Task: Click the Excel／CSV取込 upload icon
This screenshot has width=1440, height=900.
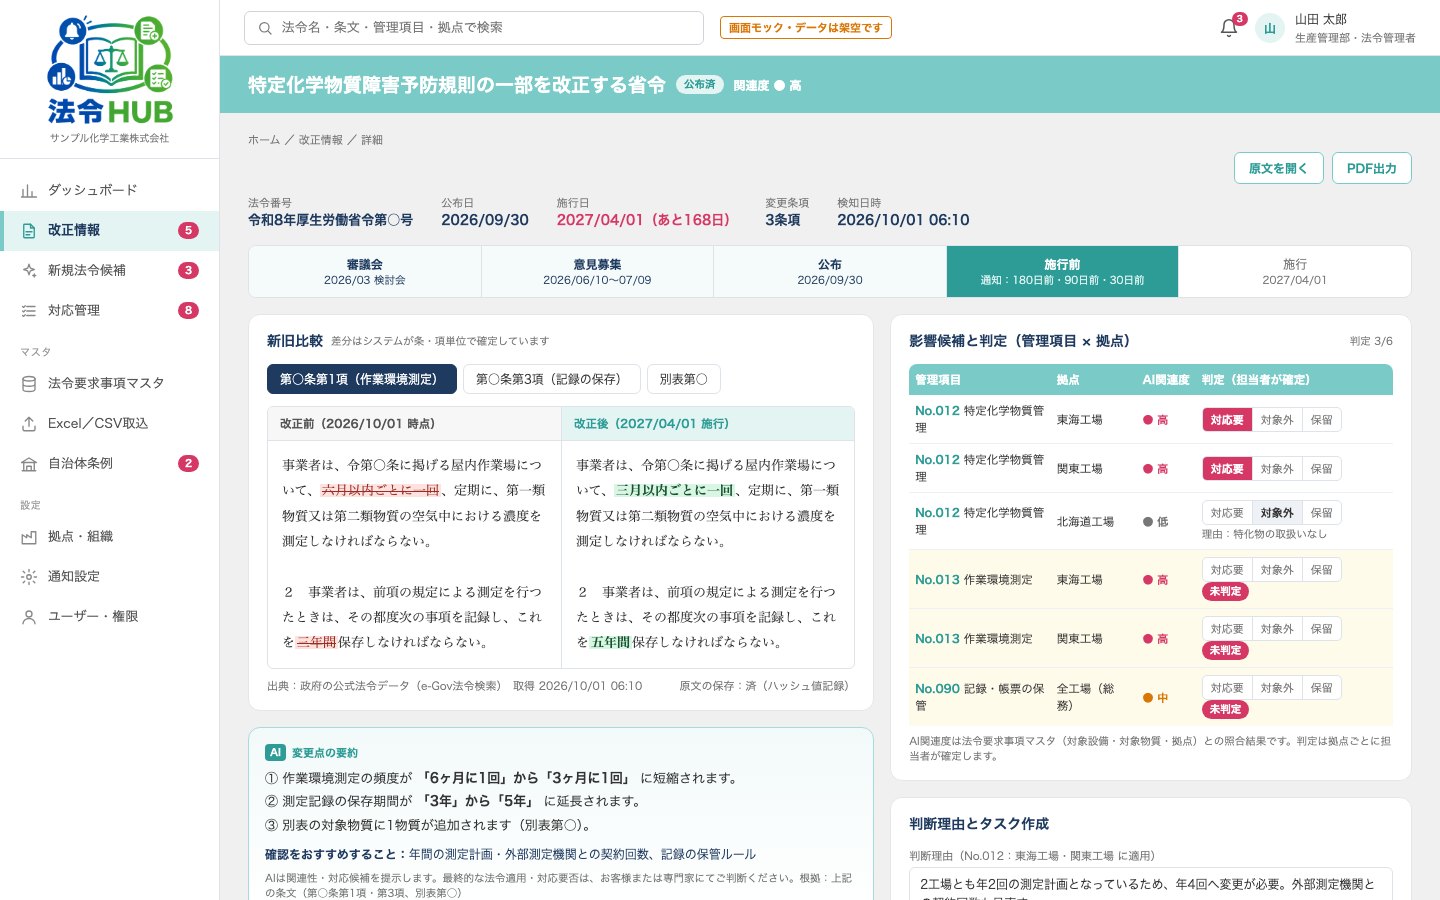Action: pyautogui.click(x=29, y=423)
